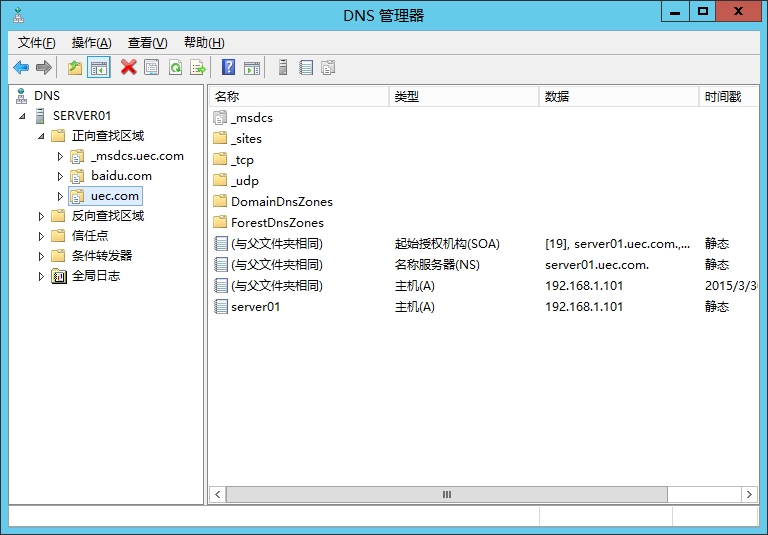Click the SERVER01 server icon in tree
This screenshot has width=768, height=535.
click(41, 116)
